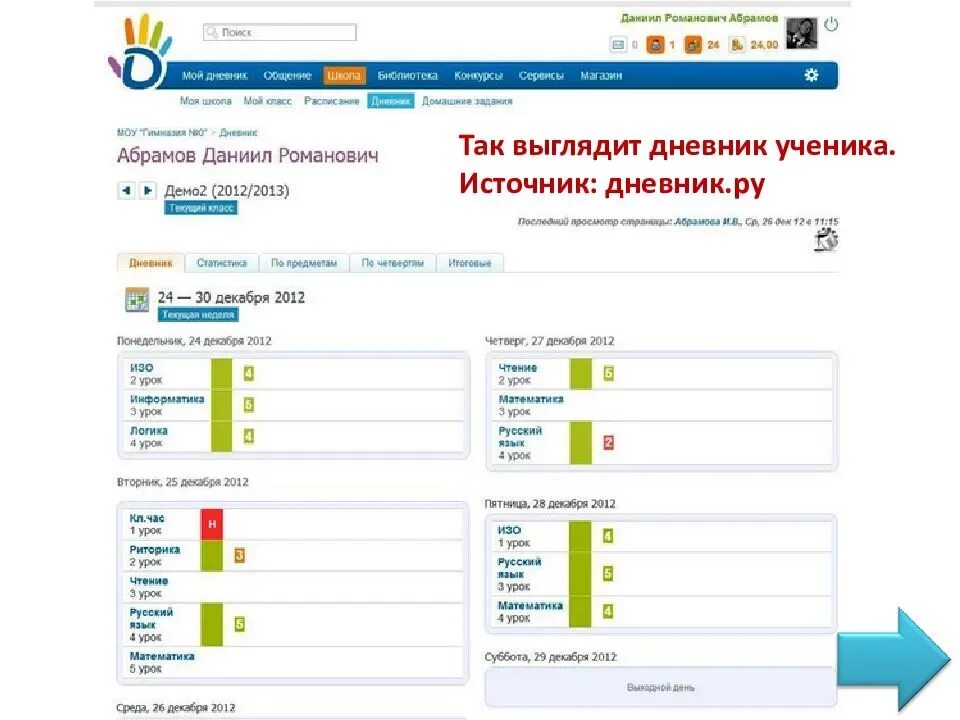The height and width of the screenshot is (720, 960).
Task: Switch to the Итоговые tab
Action: (x=470, y=263)
